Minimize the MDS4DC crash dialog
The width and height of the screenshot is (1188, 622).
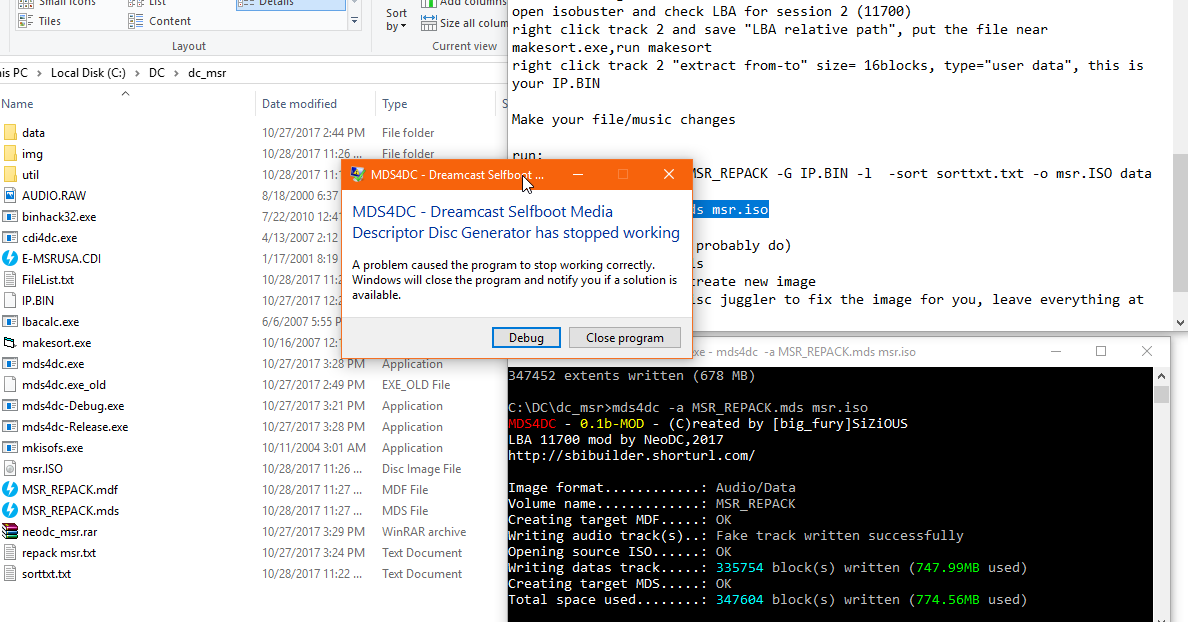pos(577,175)
